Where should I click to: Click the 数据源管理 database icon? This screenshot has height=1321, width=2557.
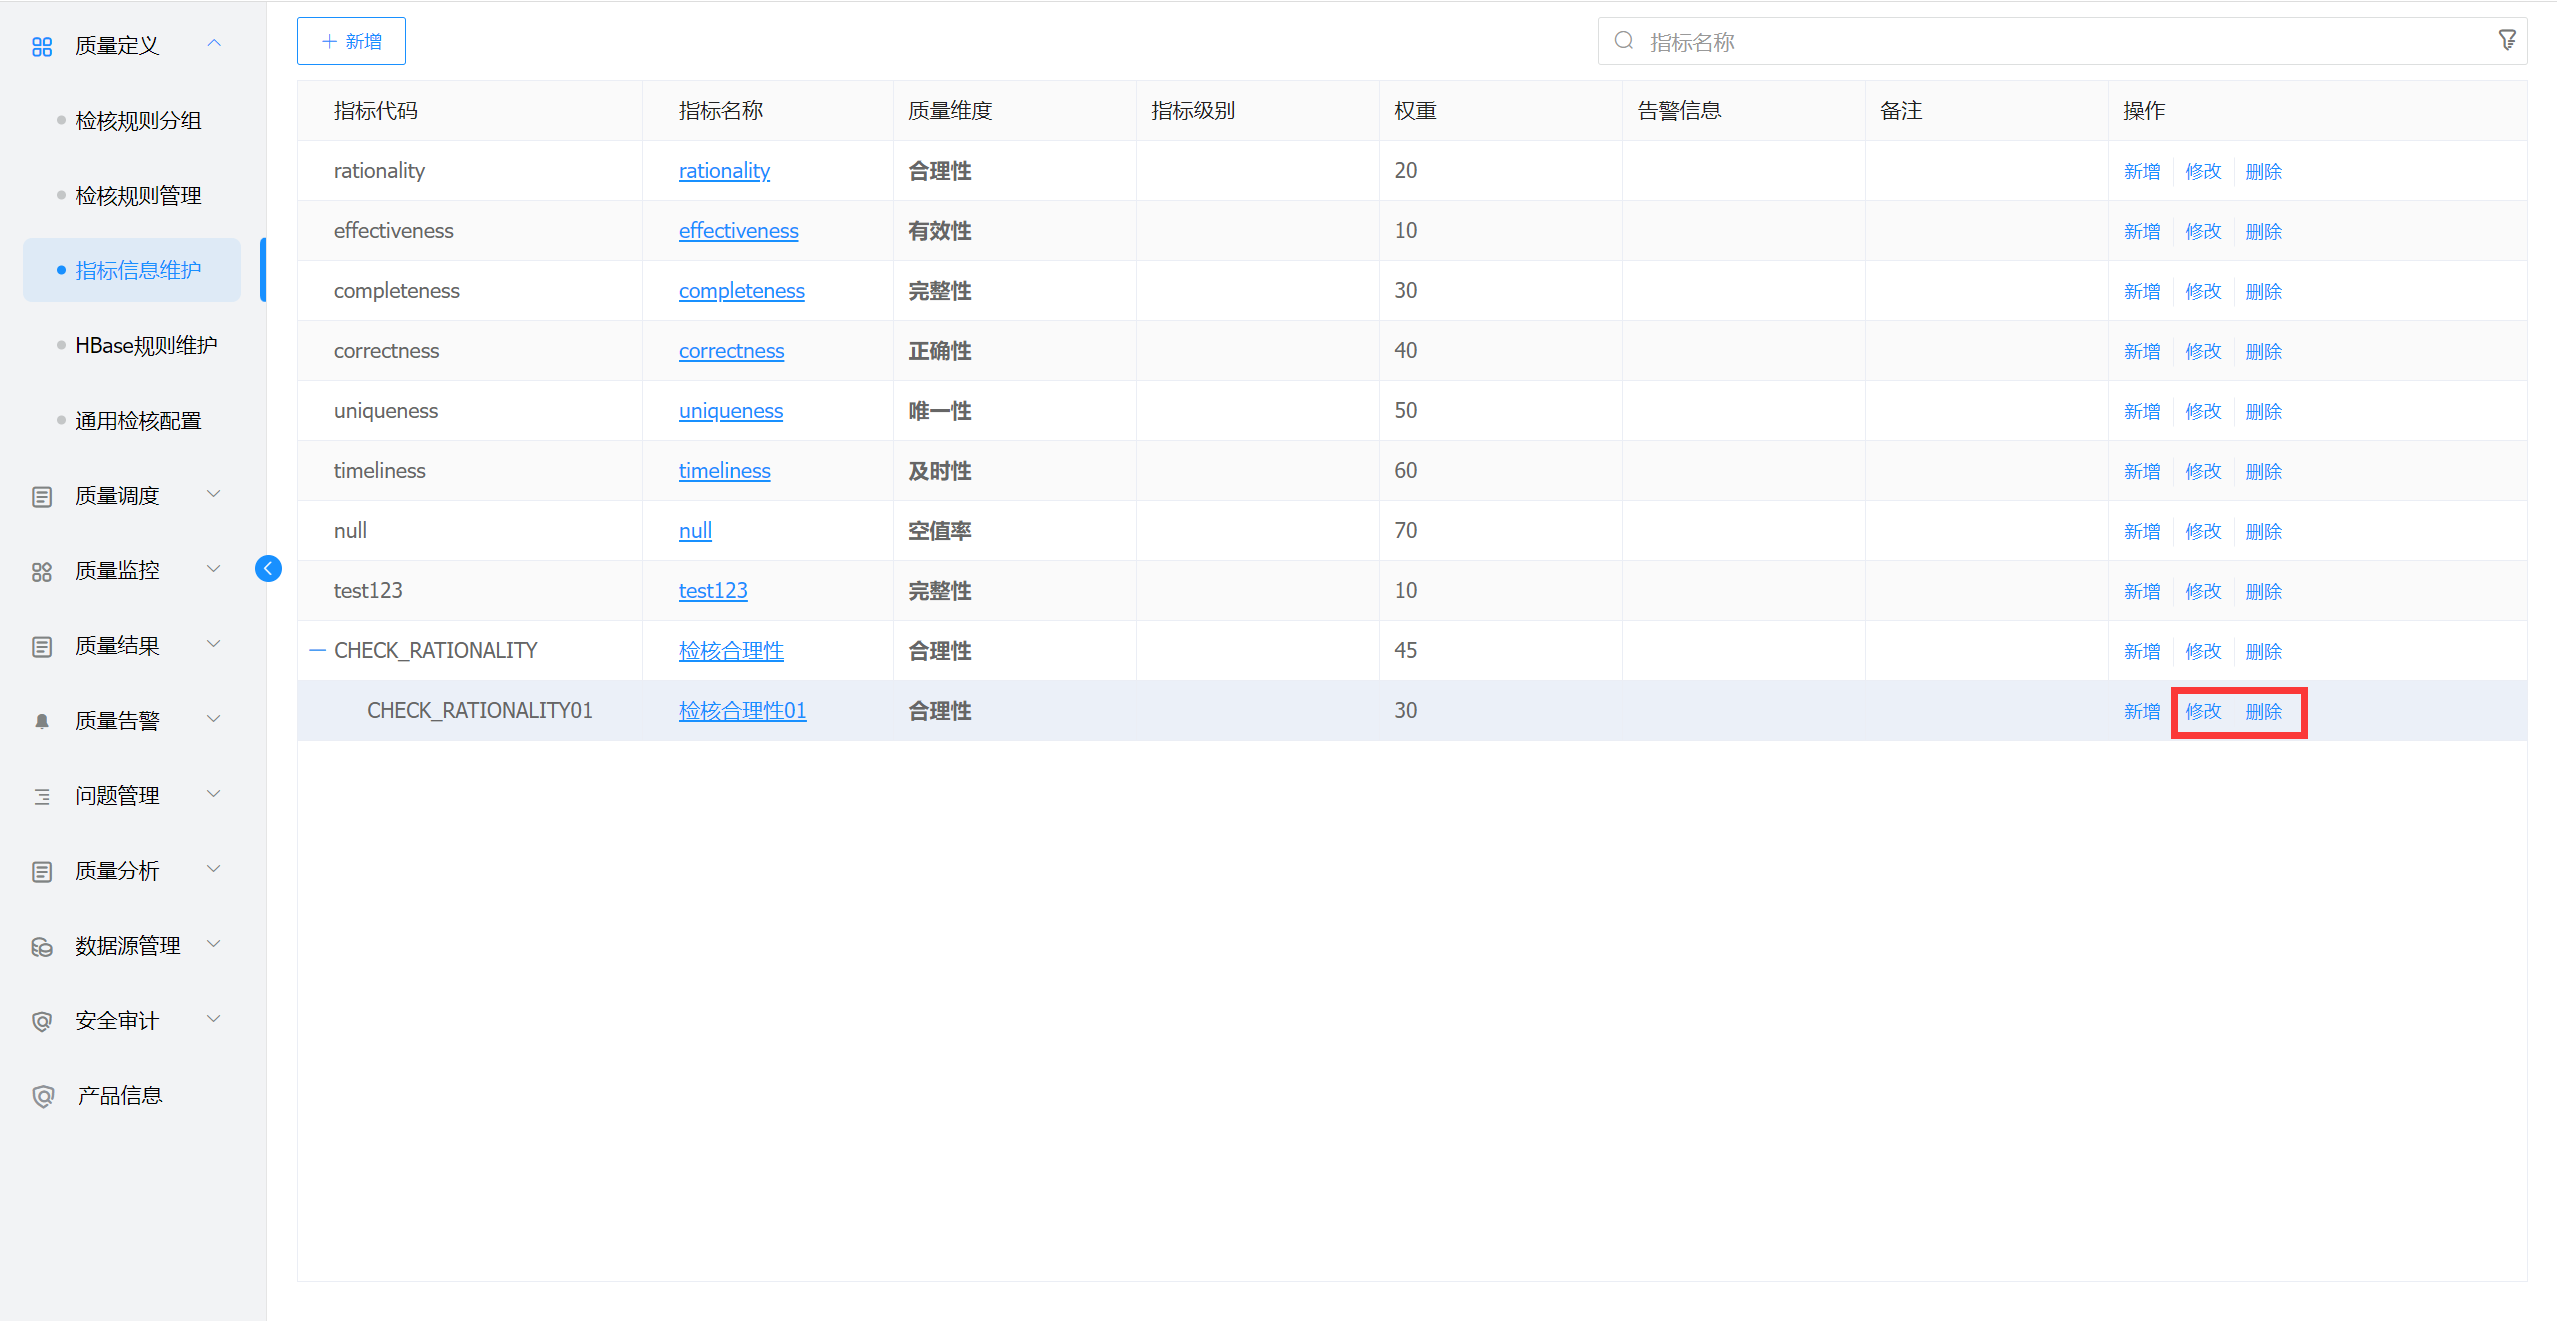42,946
